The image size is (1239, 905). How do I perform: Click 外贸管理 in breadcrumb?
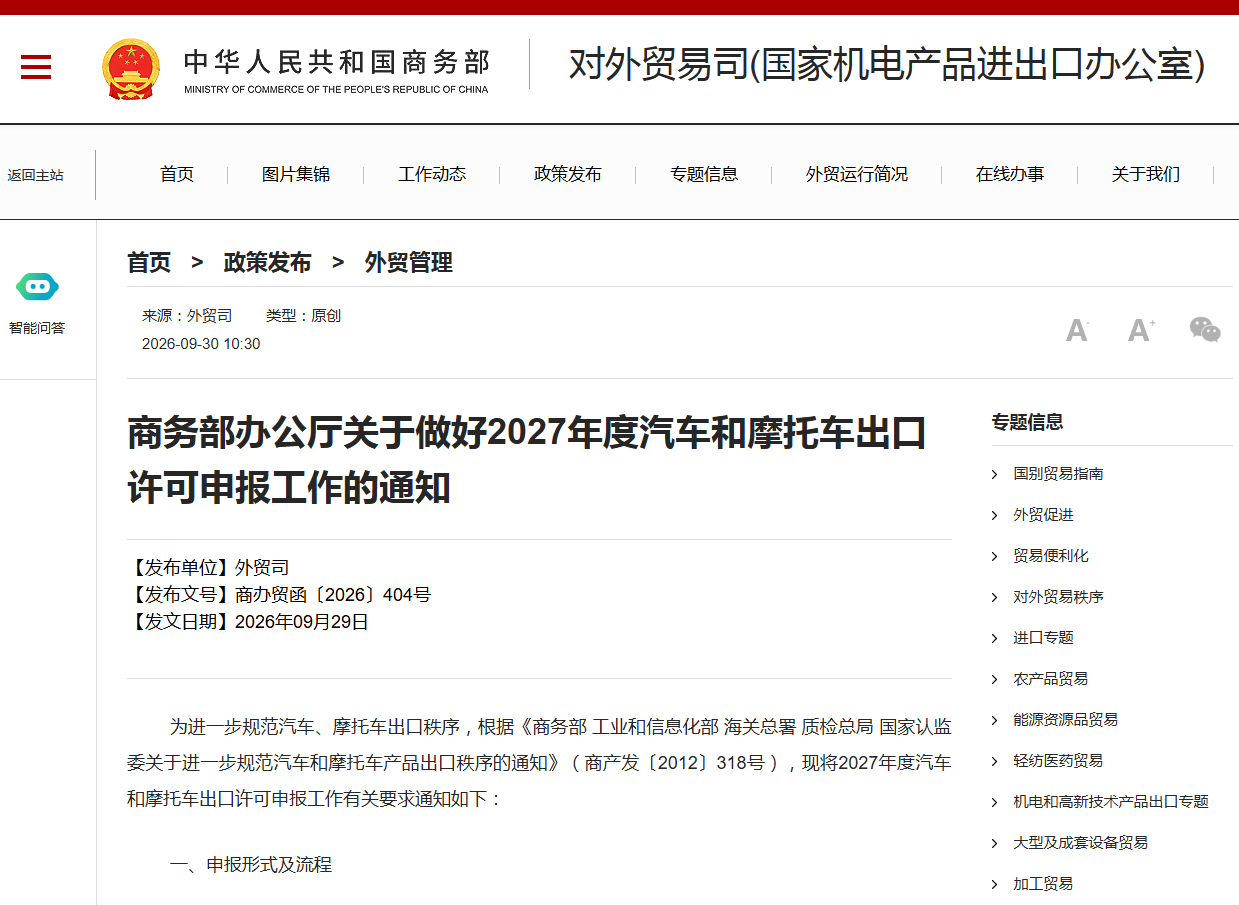tap(409, 263)
